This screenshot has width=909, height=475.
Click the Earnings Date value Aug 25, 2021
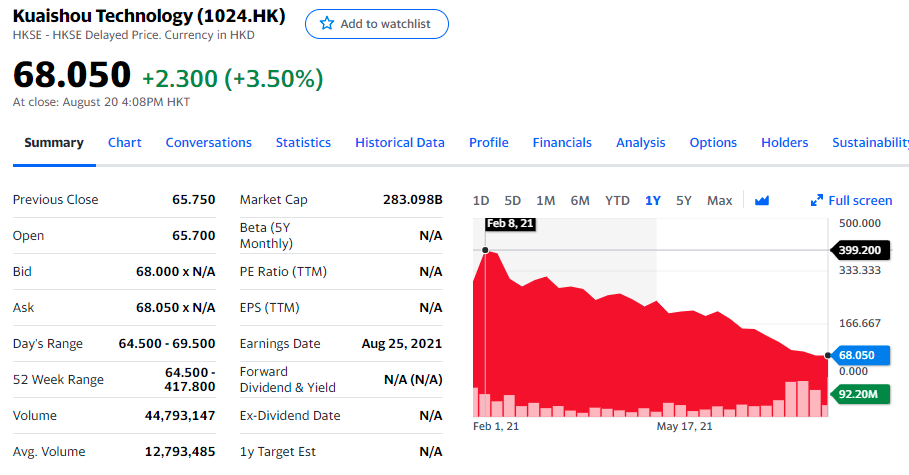click(402, 343)
